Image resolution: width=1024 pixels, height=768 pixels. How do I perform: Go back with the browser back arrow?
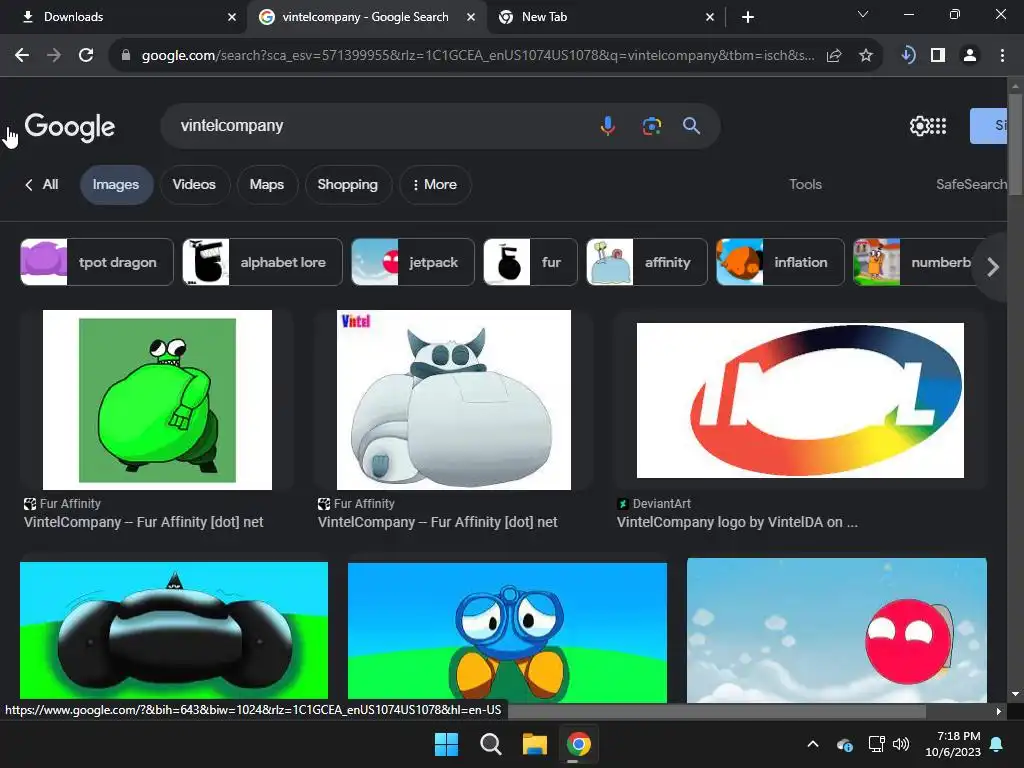22,56
